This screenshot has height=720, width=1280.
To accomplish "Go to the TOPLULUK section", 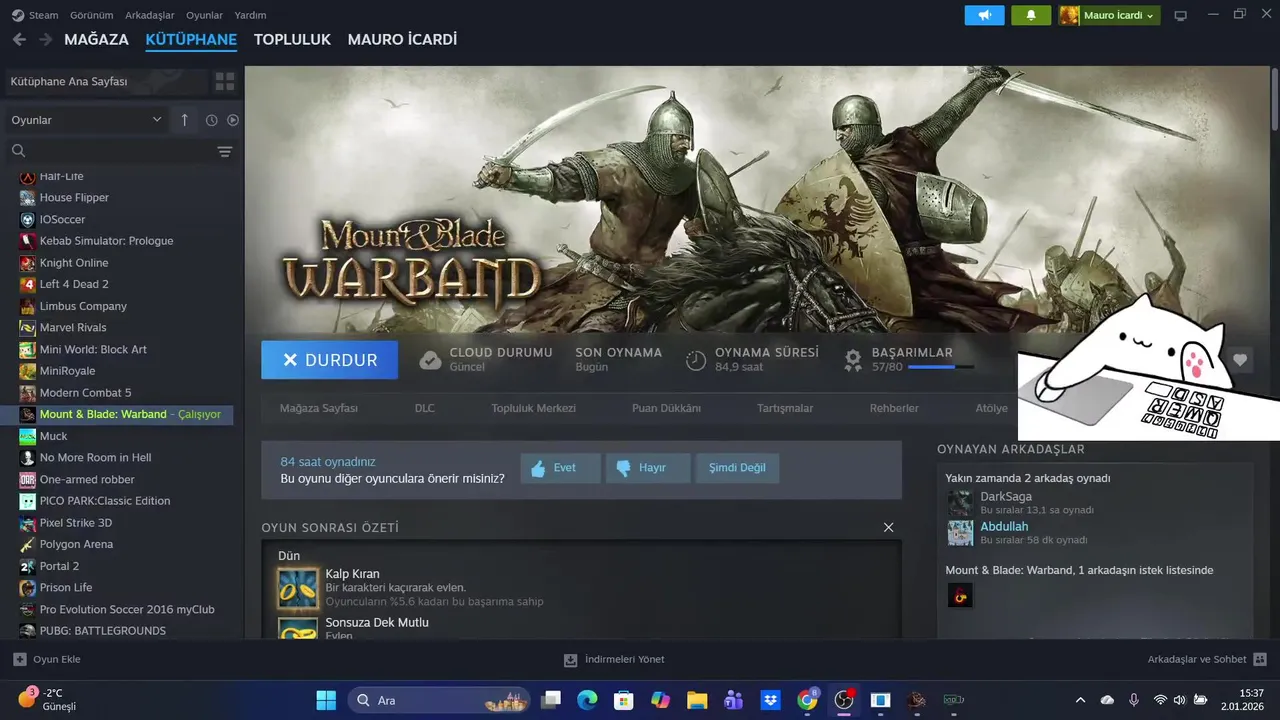I will pos(292,40).
